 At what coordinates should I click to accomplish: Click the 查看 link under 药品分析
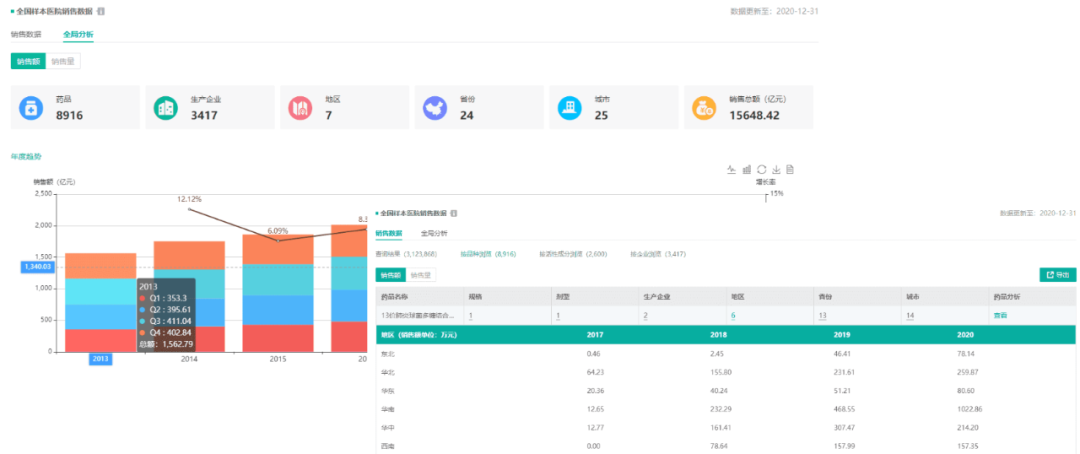point(999,315)
